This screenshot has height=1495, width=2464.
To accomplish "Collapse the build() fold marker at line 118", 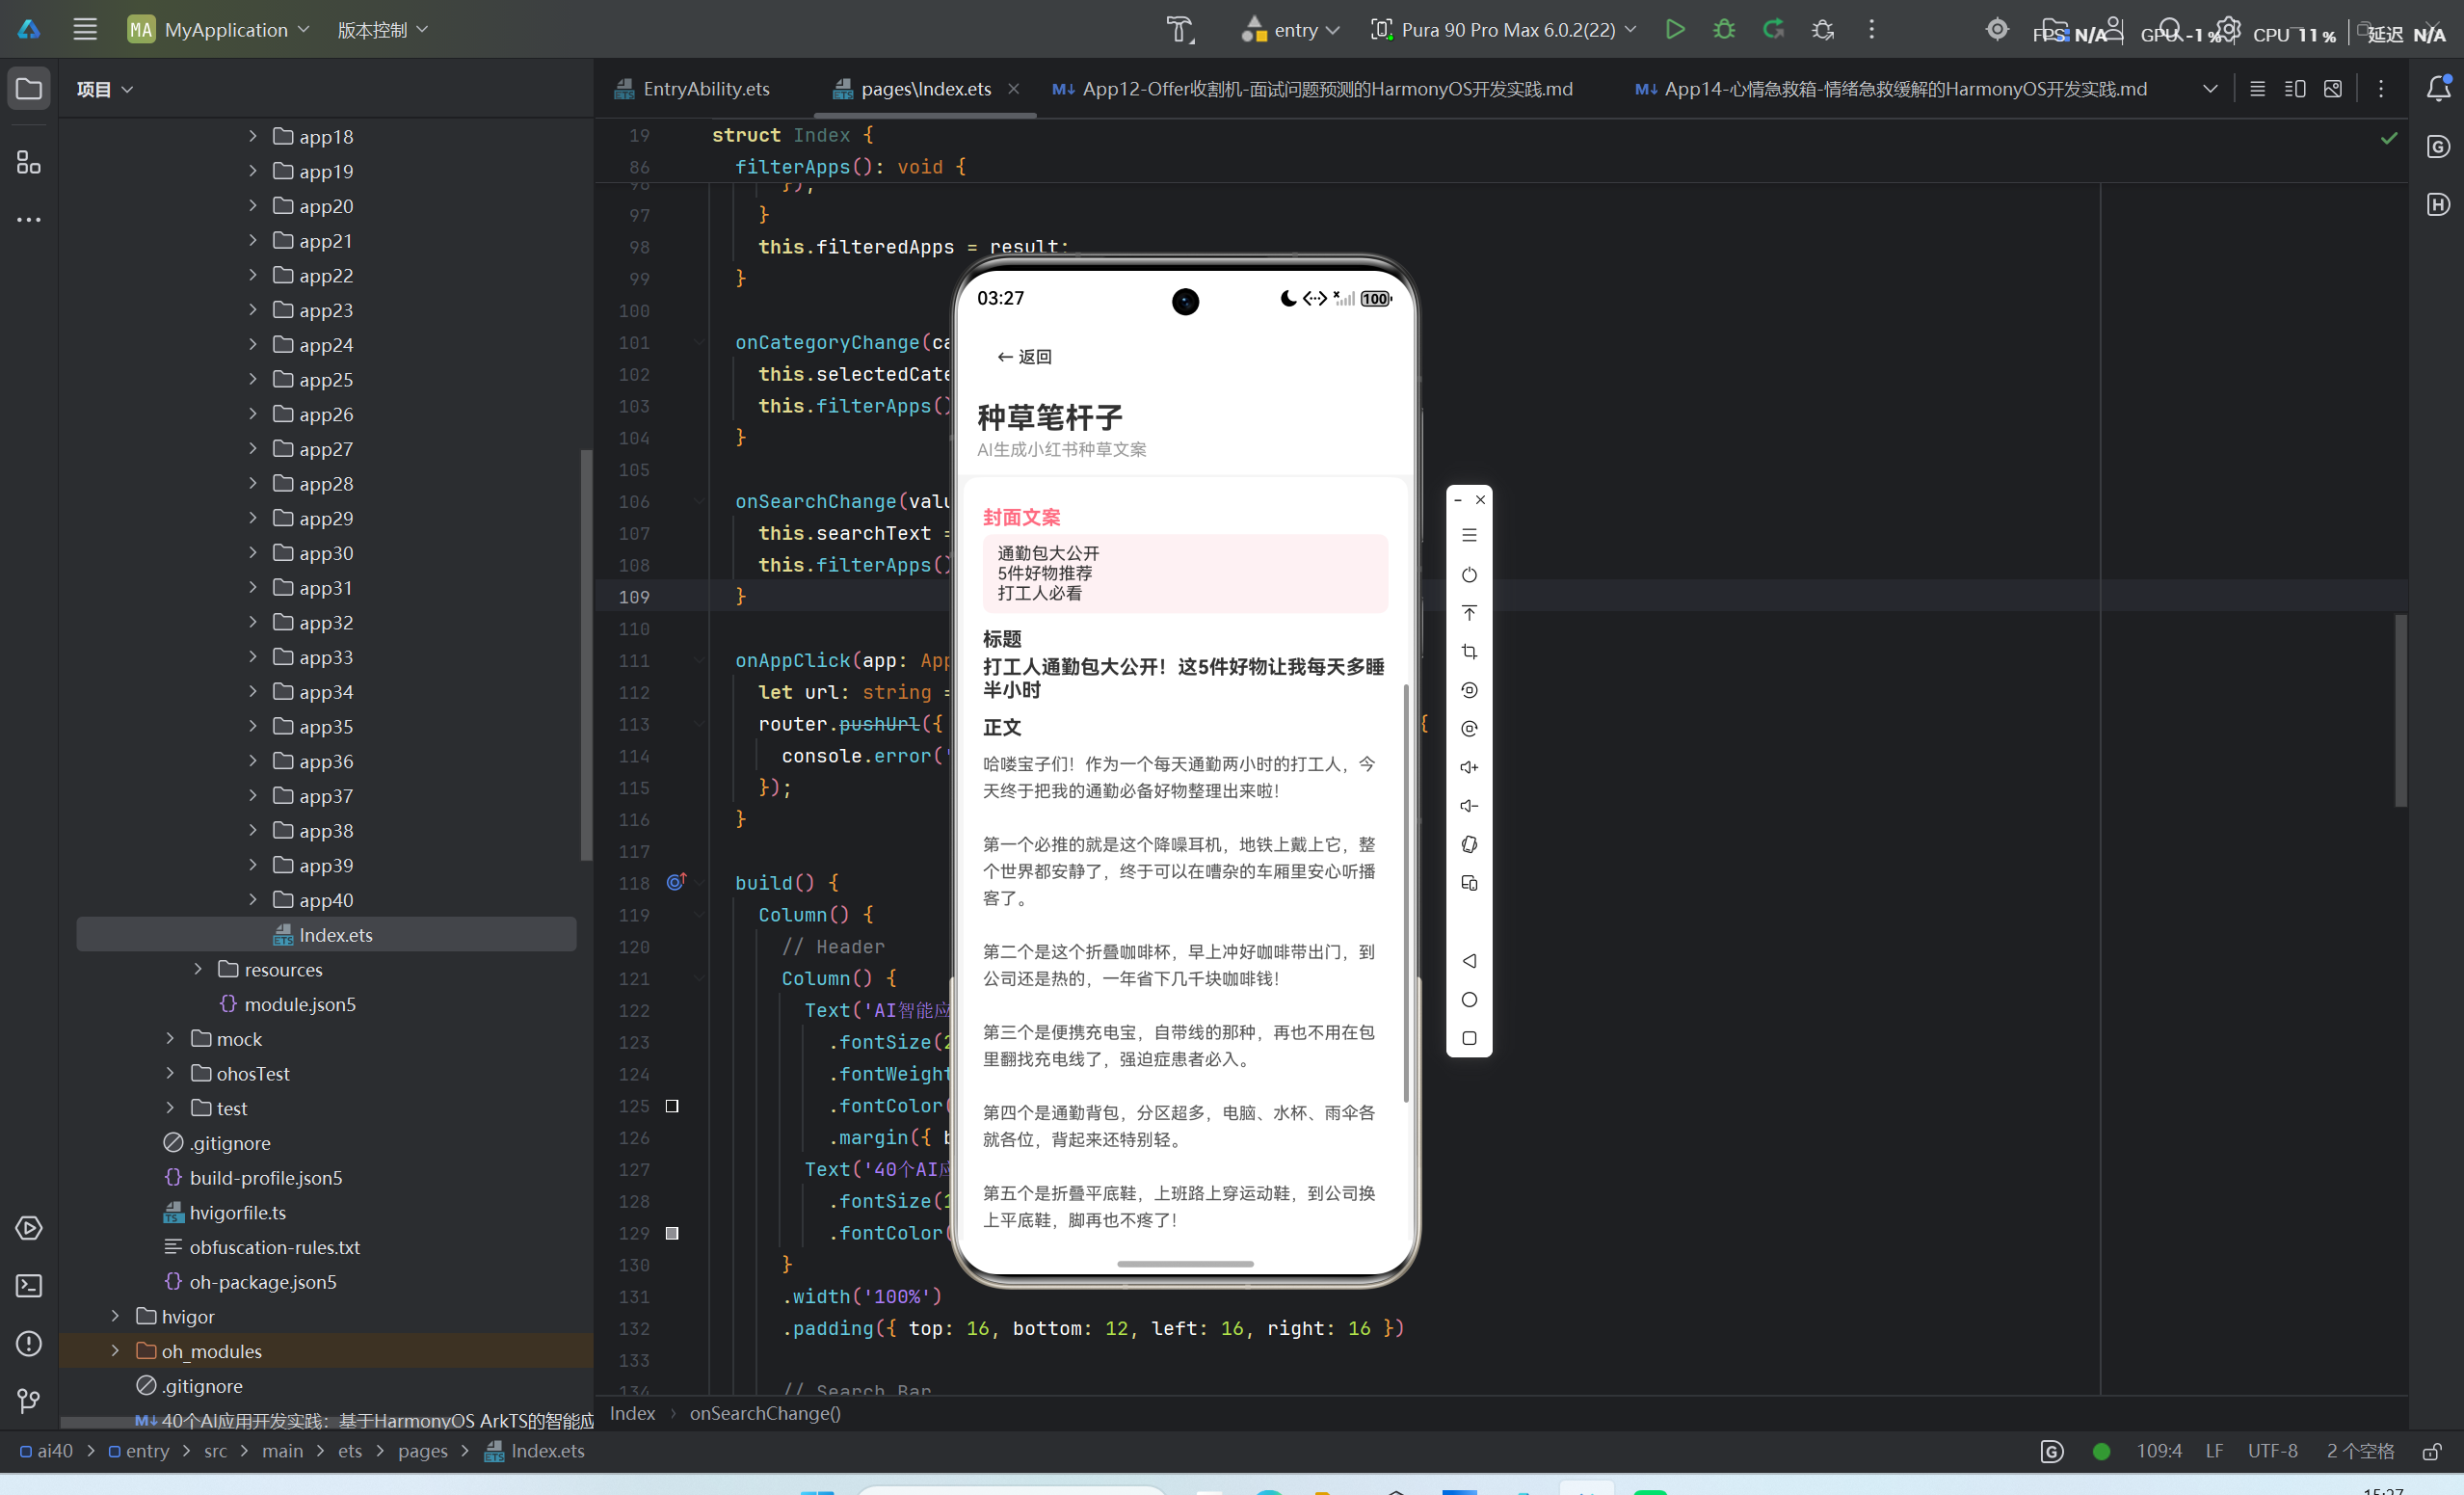I will 700,883.
